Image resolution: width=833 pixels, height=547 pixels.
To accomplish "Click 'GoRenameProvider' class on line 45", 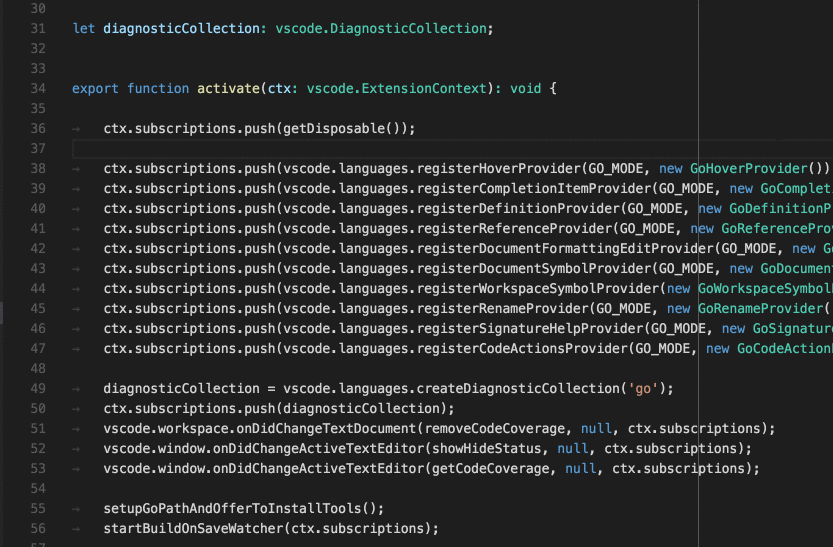I will coord(760,309).
